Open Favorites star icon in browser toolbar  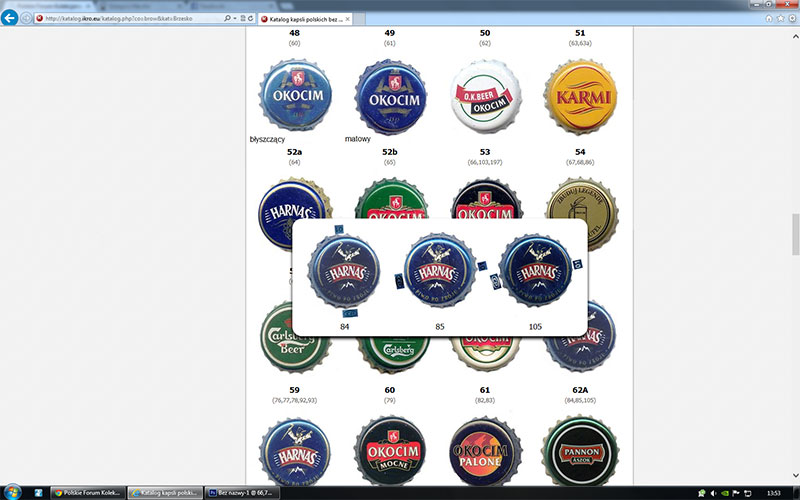[779, 19]
